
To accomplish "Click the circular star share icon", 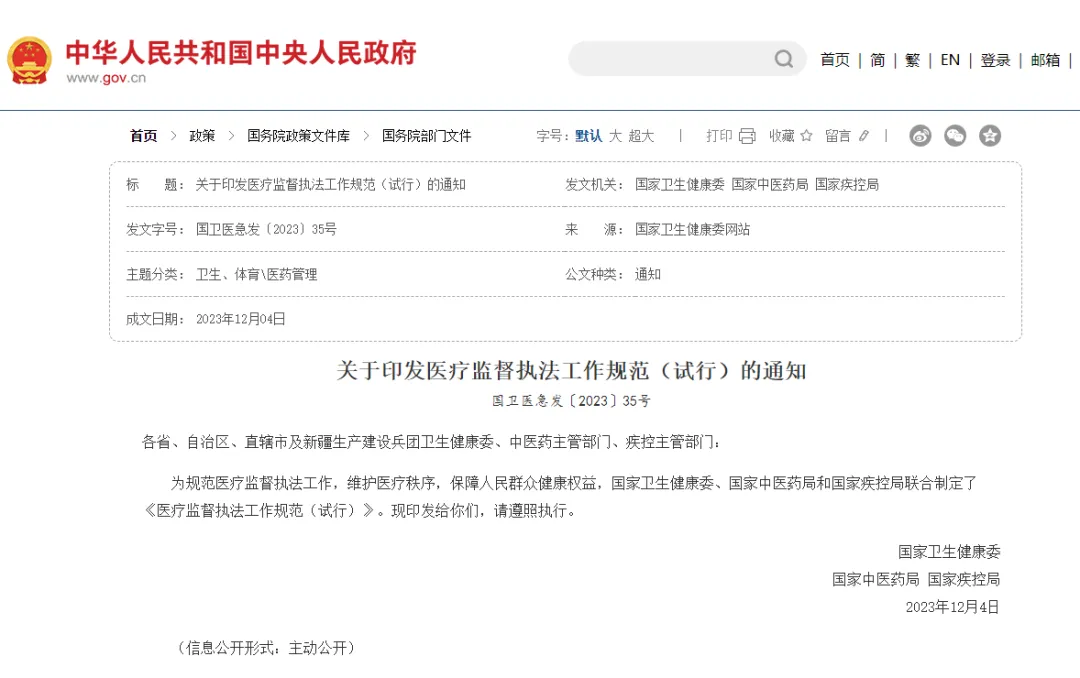I will 990,135.
